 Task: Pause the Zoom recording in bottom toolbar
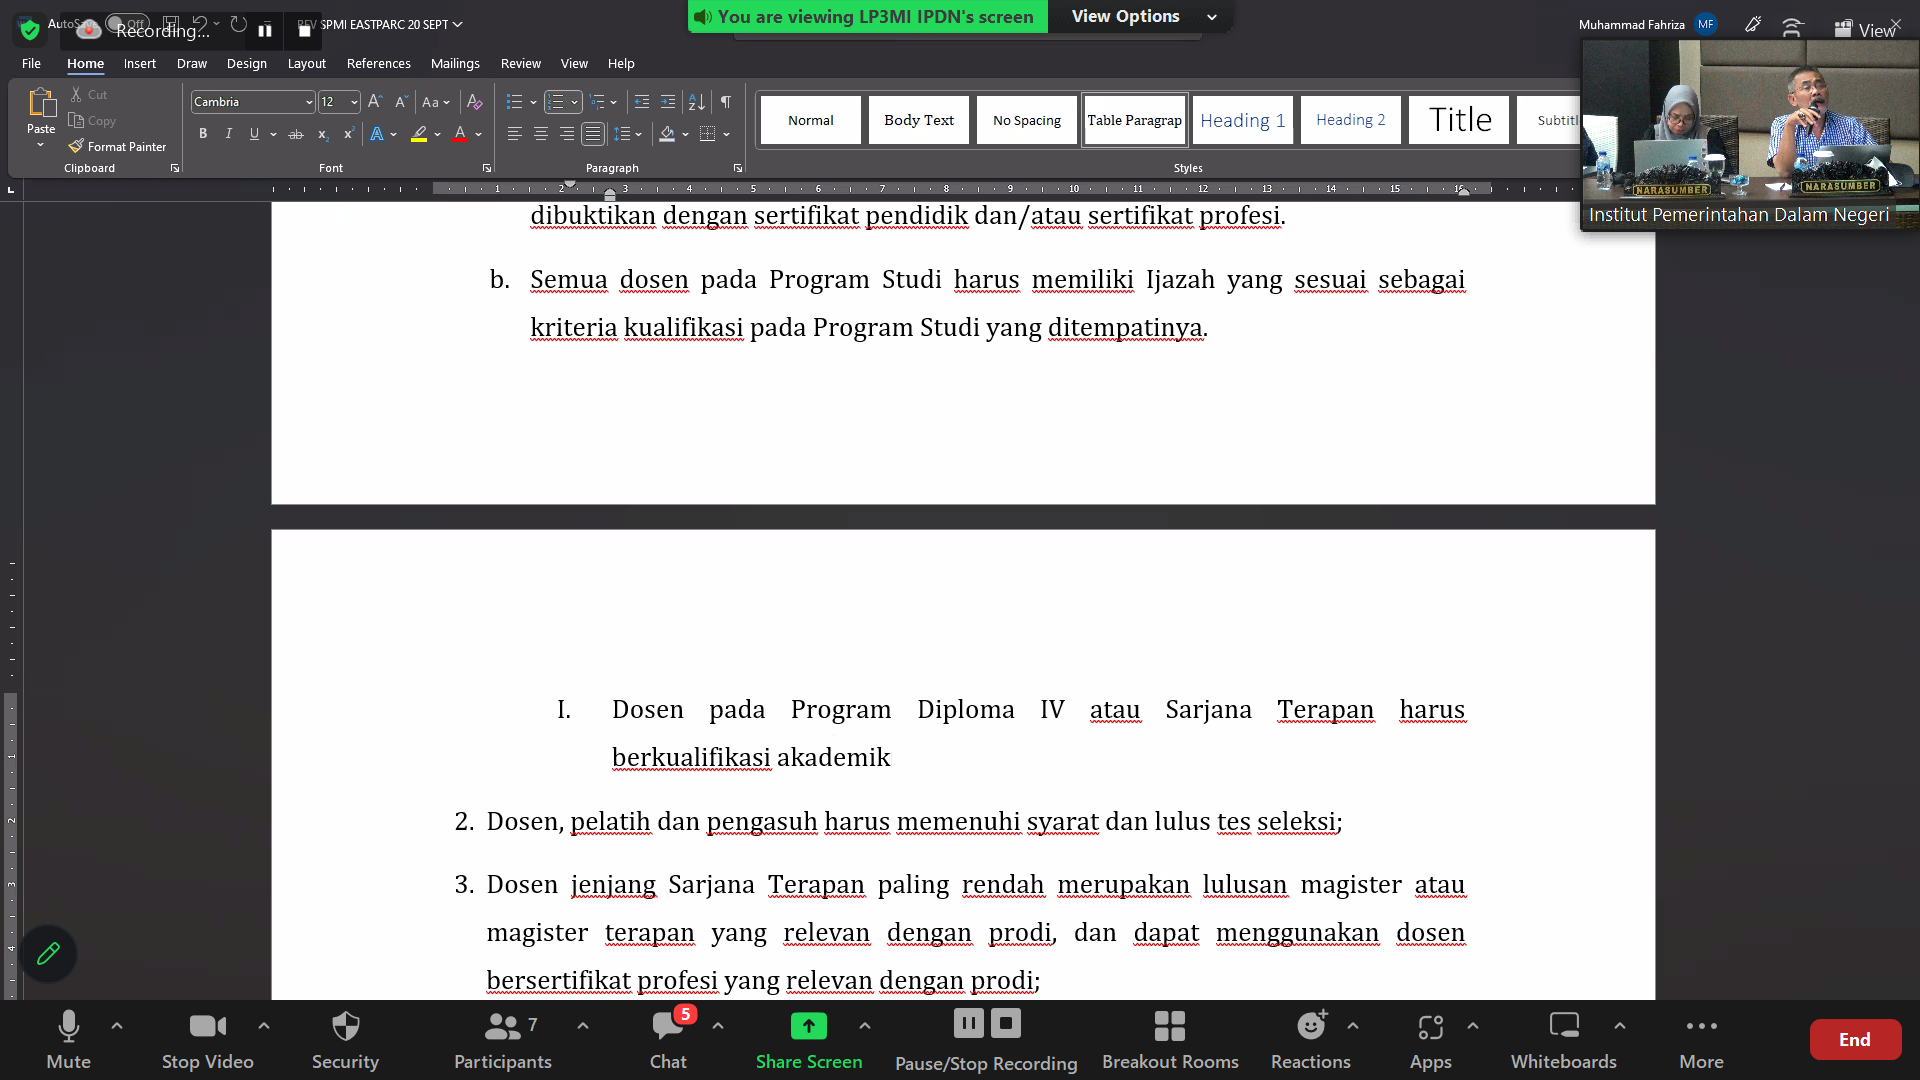pyautogui.click(x=968, y=1023)
